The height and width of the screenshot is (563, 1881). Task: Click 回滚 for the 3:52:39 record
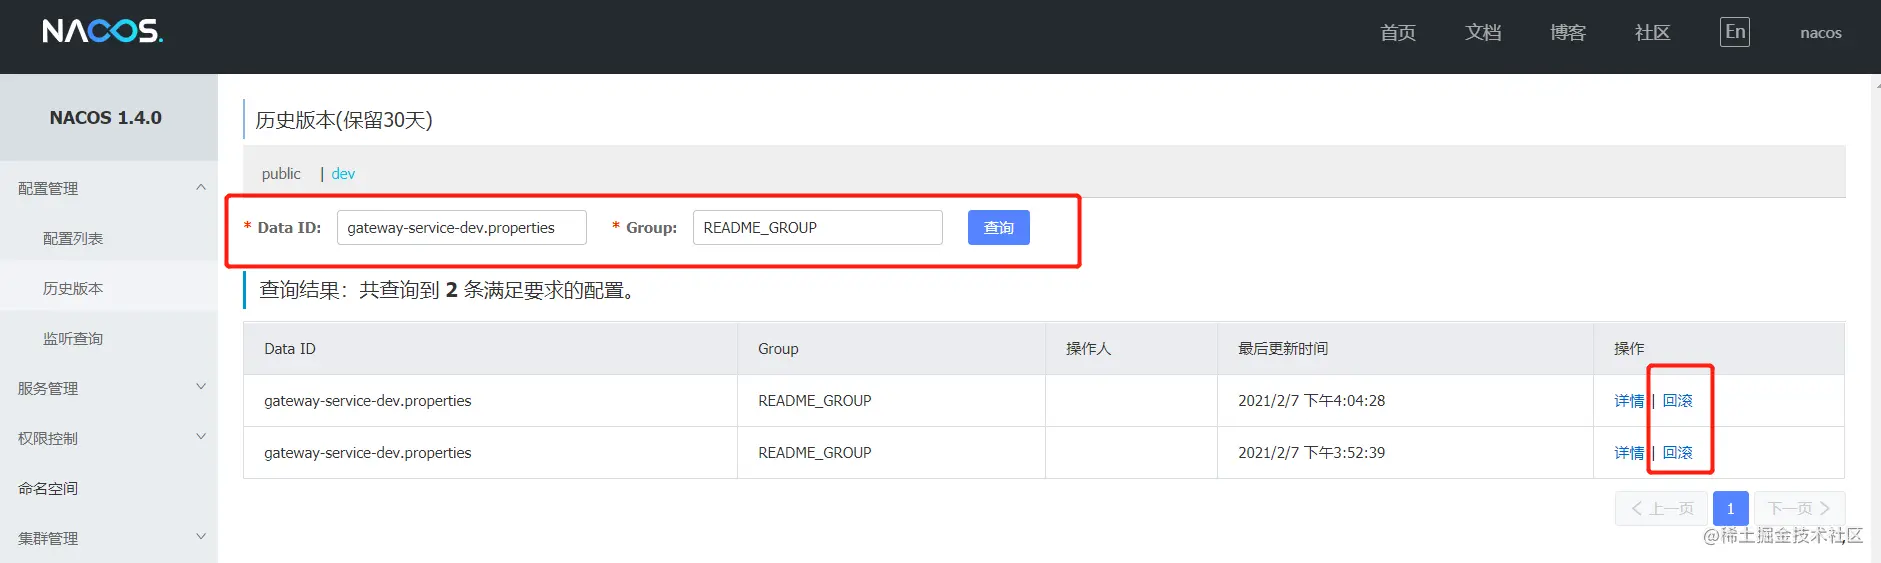pos(1678,453)
